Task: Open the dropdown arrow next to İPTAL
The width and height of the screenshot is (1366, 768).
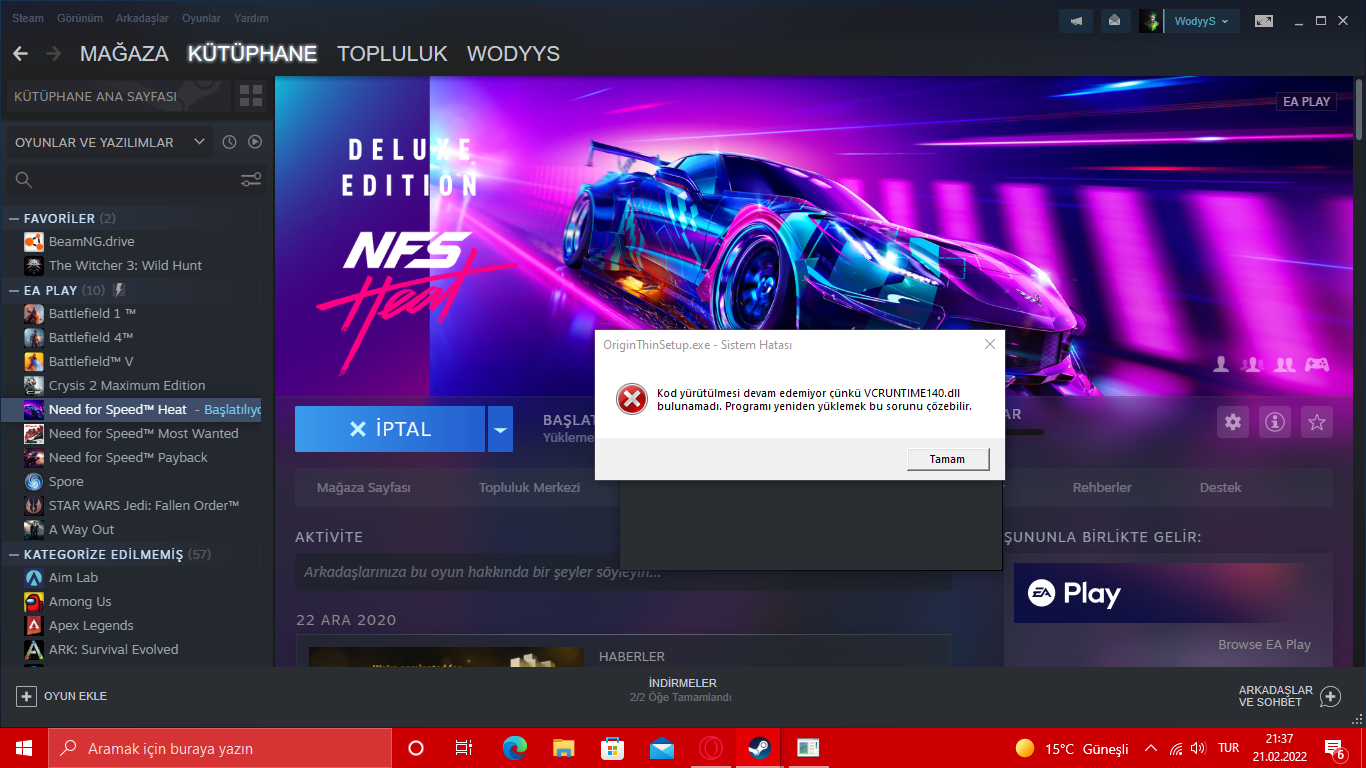Action: [500, 429]
